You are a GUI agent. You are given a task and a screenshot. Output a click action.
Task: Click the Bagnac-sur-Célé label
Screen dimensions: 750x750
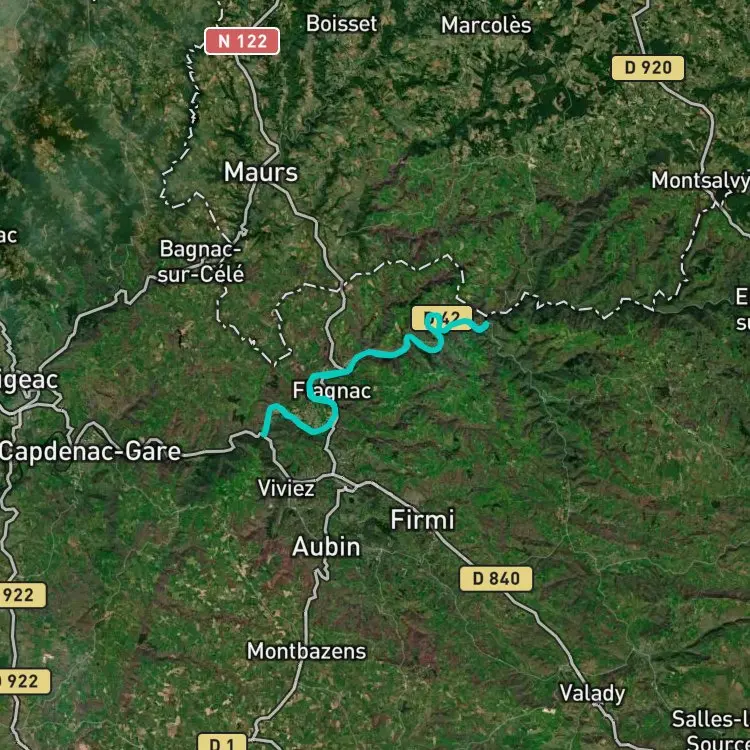click(x=201, y=262)
